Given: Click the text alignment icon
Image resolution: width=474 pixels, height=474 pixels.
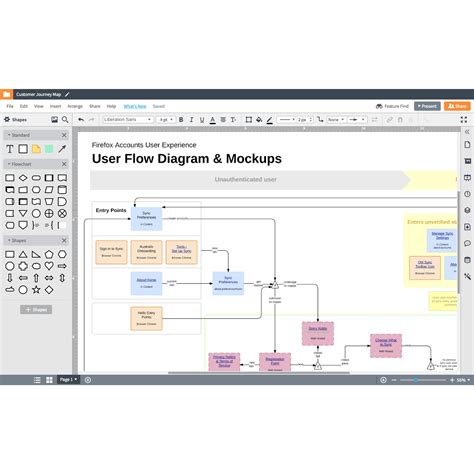Looking at the screenshot, I should point(223,119).
